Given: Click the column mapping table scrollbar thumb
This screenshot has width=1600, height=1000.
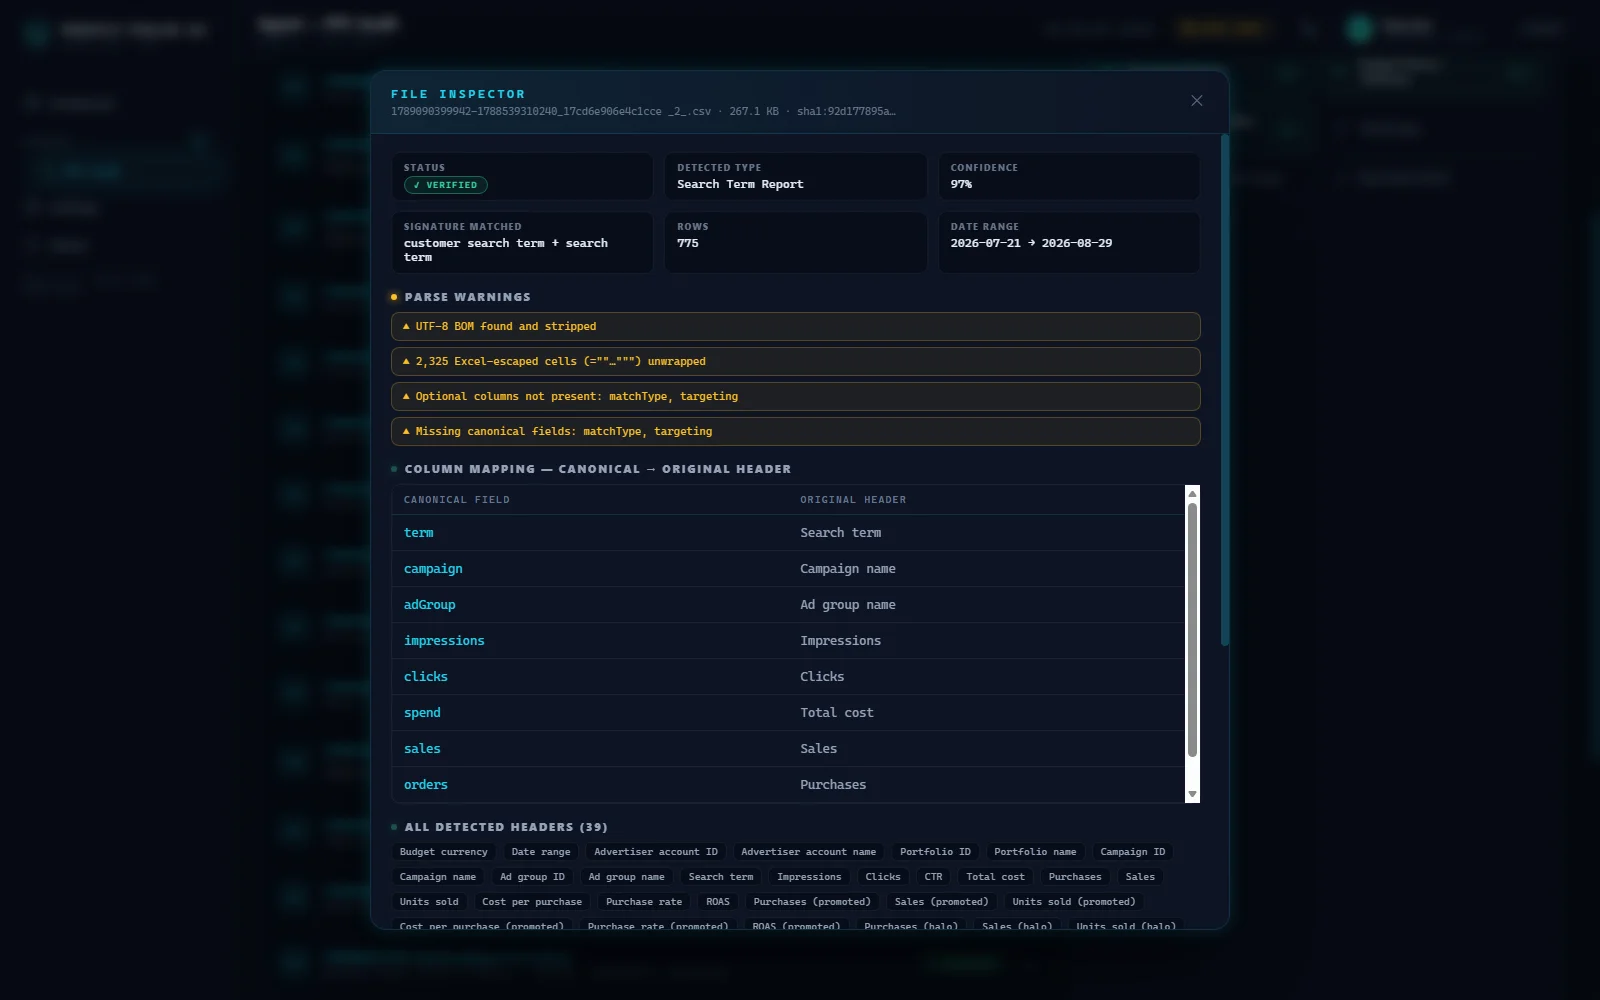Looking at the screenshot, I should (1192, 630).
